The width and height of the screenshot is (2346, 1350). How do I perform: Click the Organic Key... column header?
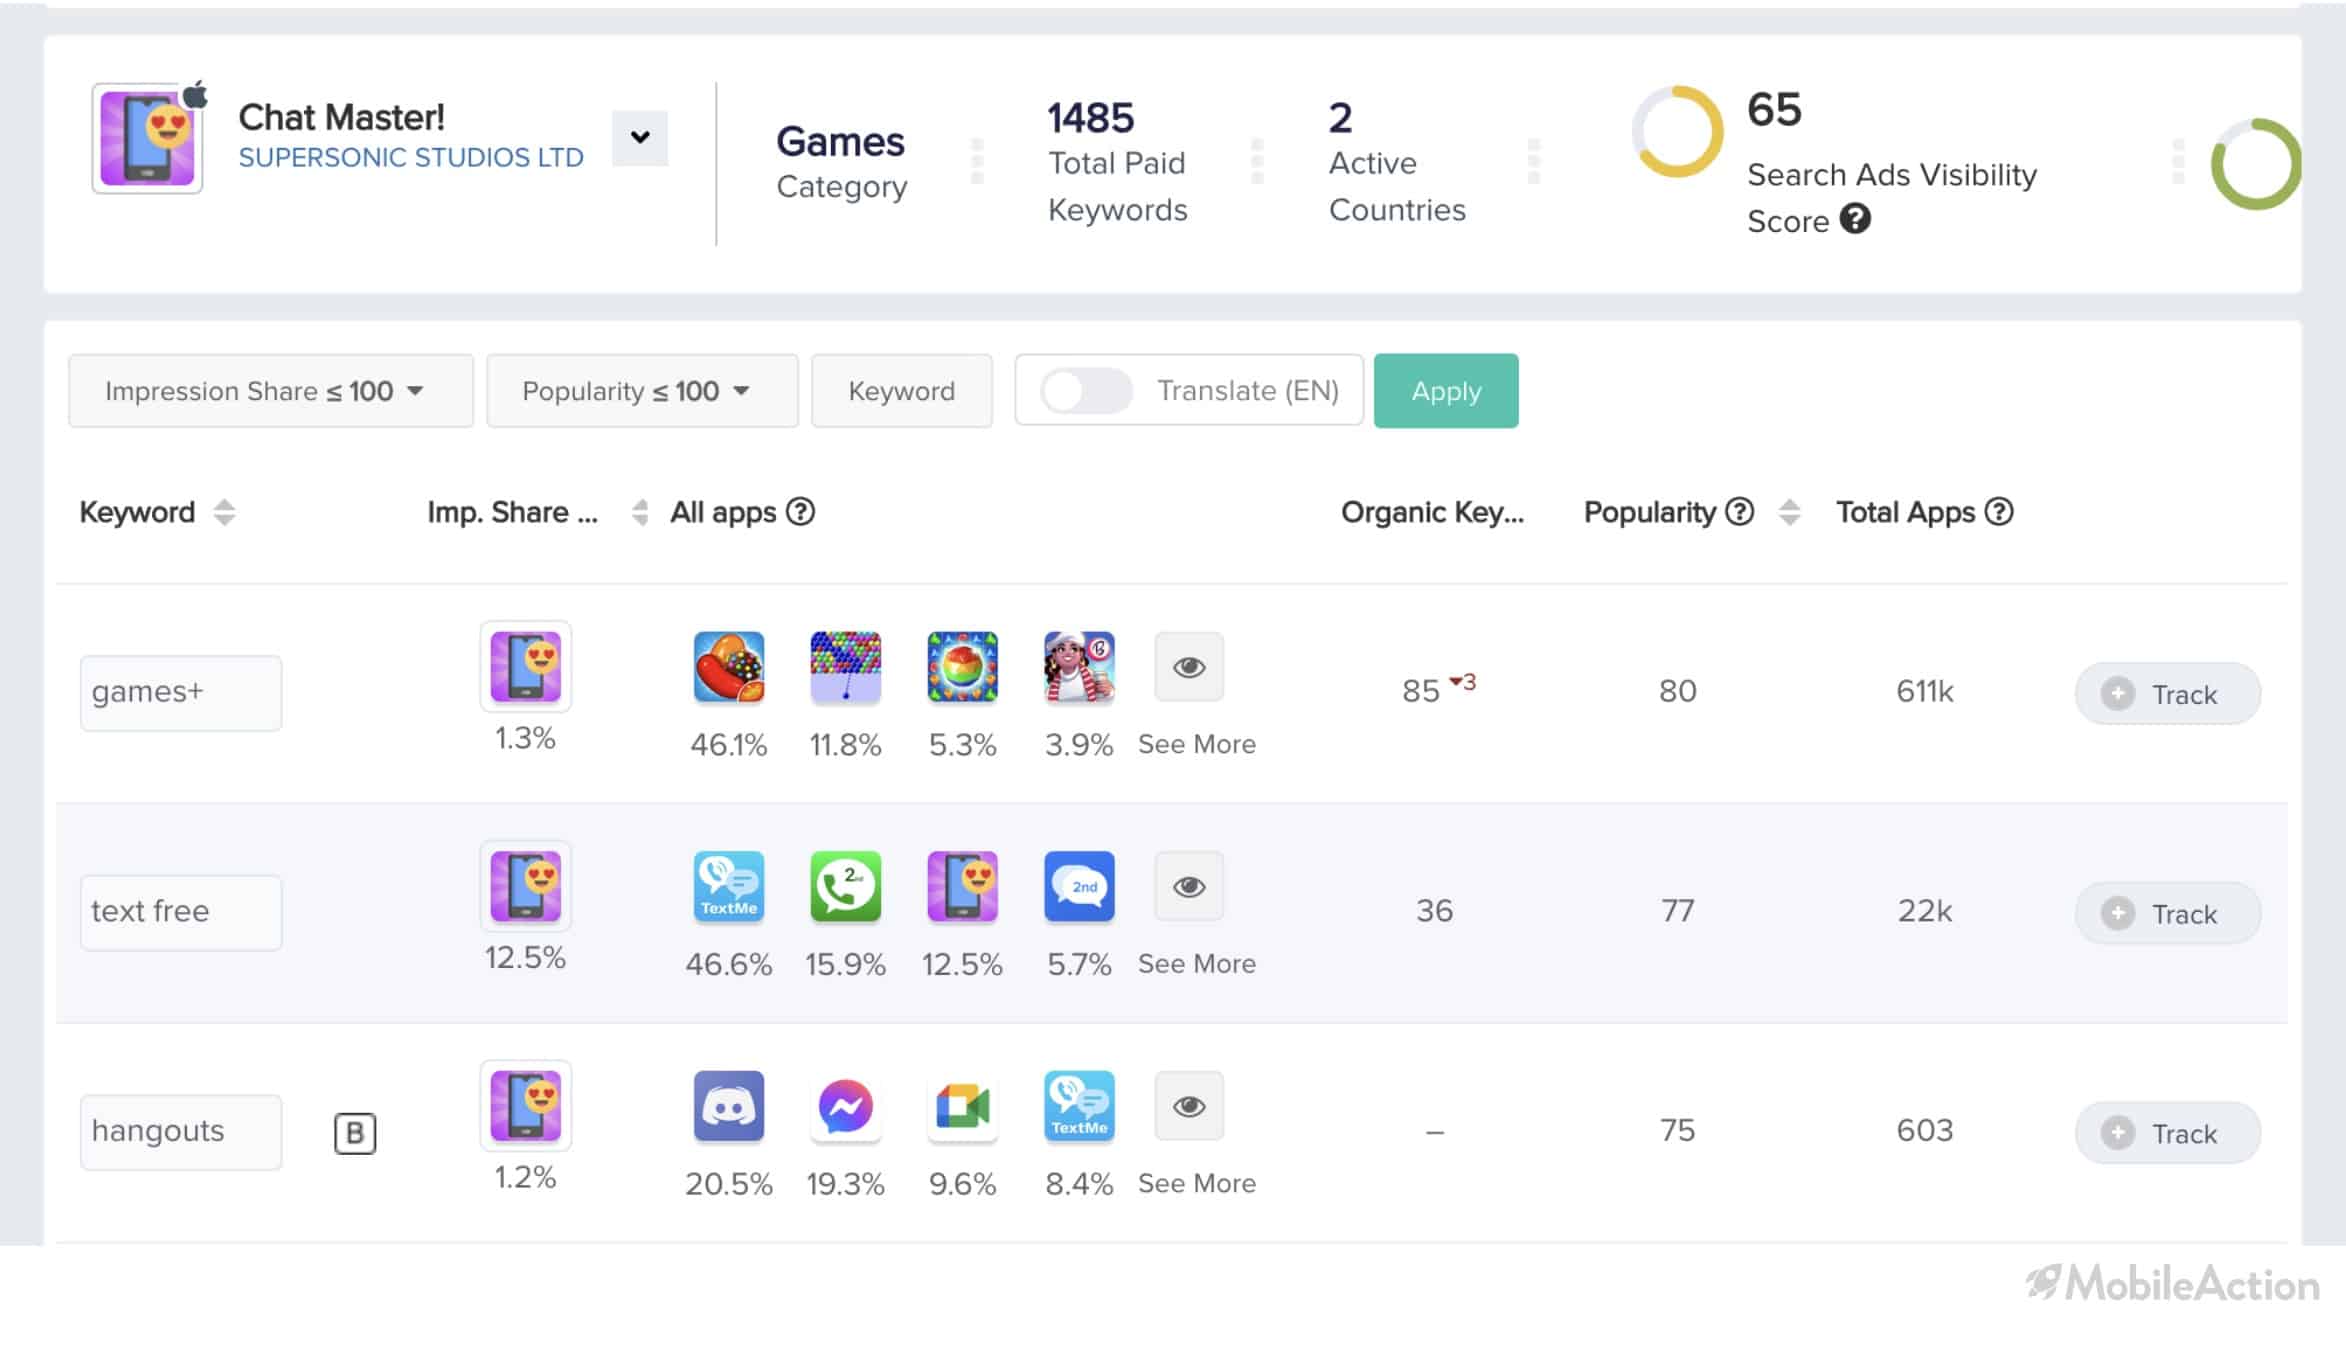1432,512
